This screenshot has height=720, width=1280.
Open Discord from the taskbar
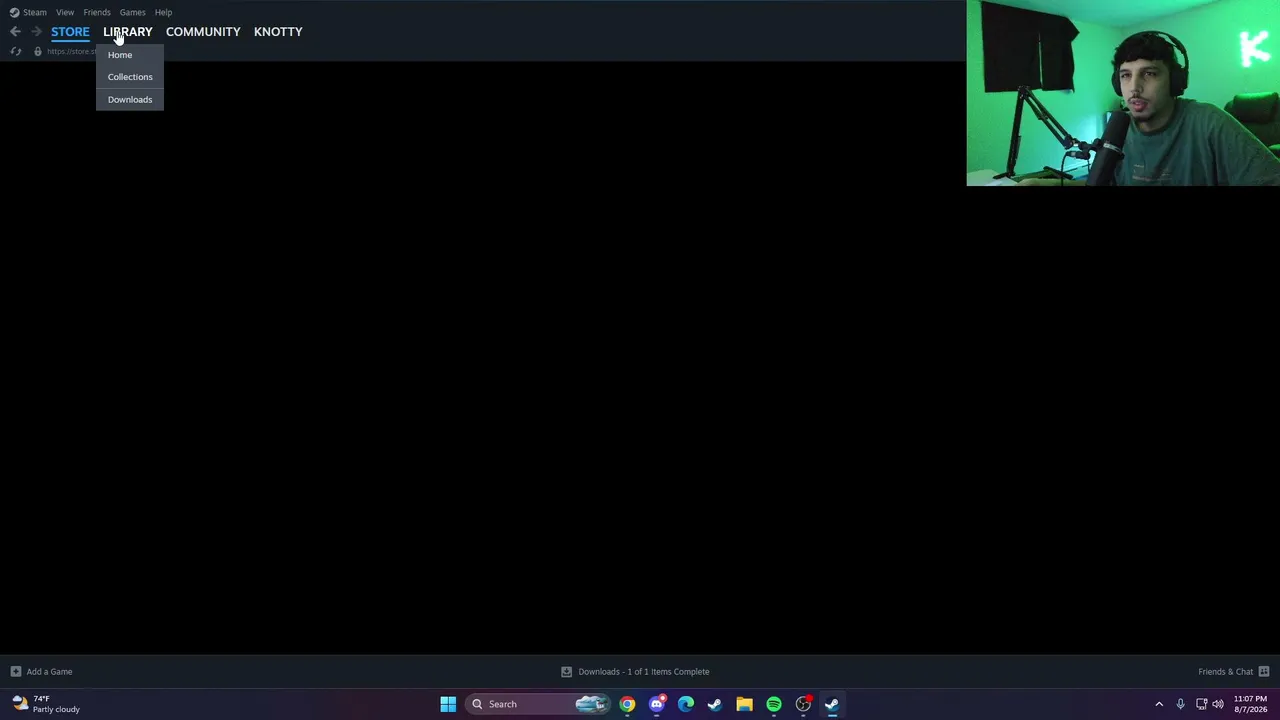[657, 704]
